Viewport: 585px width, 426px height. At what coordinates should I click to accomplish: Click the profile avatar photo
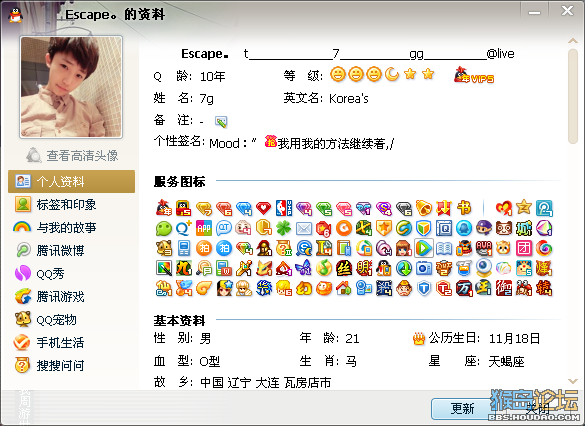[x=71, y=87]
